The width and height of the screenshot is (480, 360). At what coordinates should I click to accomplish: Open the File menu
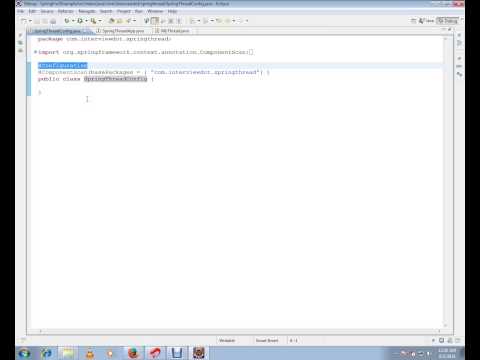pyautogui.click(x=21, y=11)
